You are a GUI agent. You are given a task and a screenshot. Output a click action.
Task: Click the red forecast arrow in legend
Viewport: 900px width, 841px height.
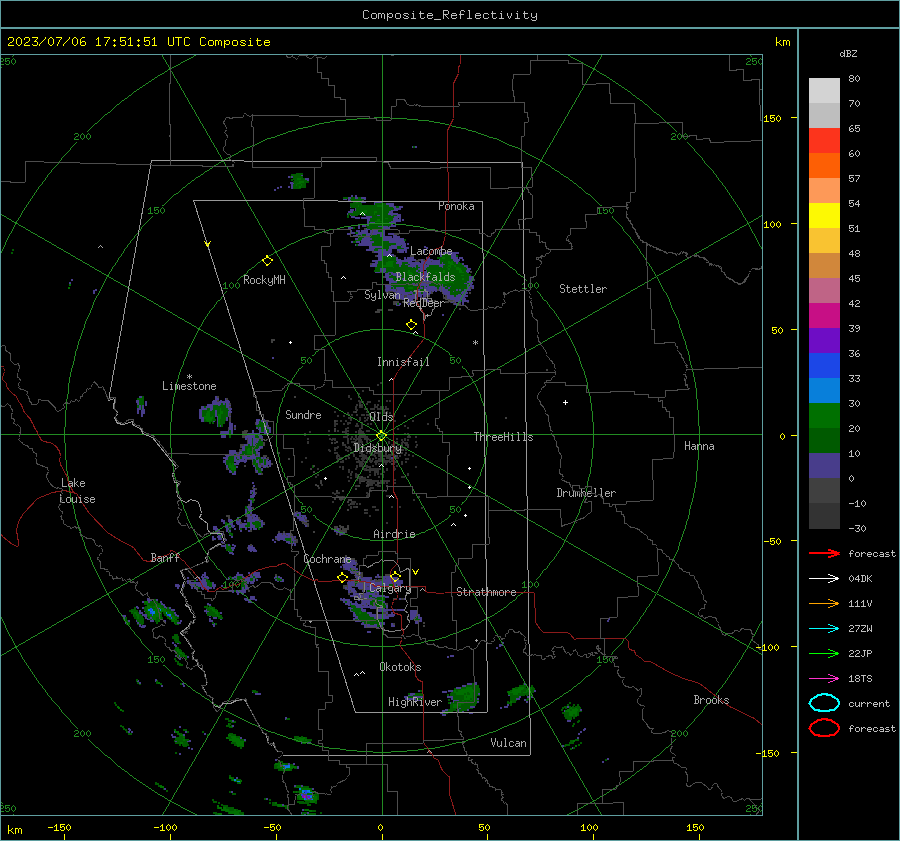point(824,553)
